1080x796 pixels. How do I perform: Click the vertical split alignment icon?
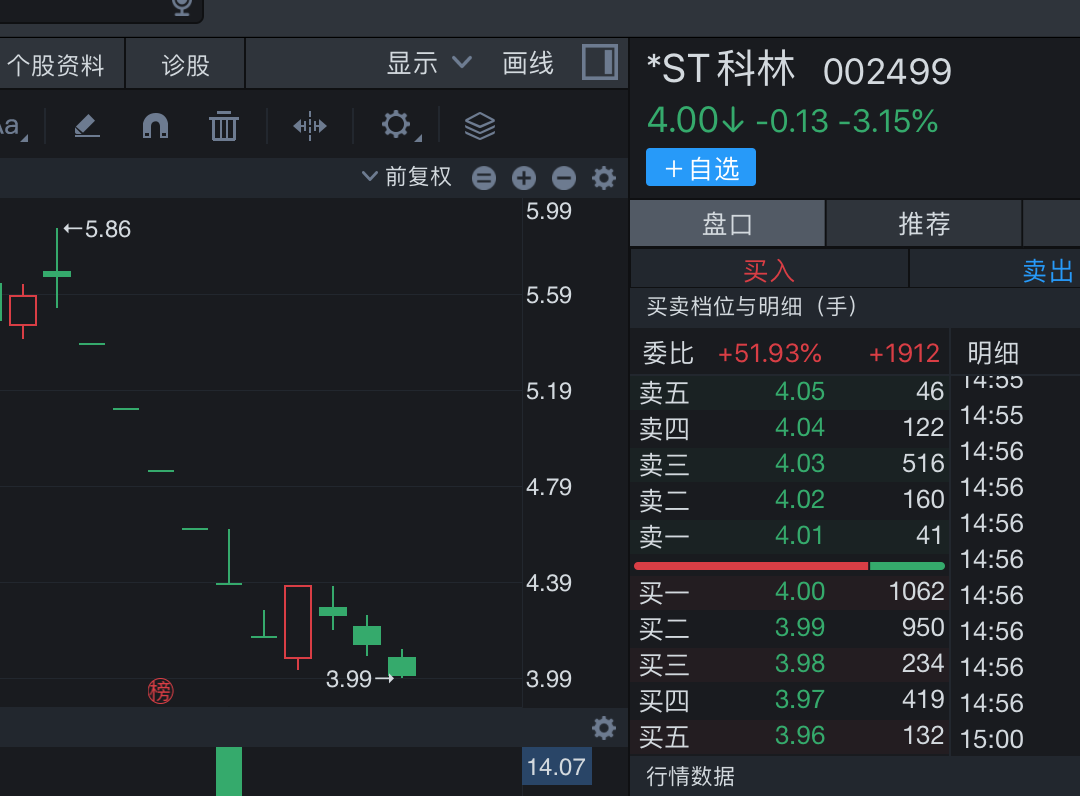pos(310,126)
